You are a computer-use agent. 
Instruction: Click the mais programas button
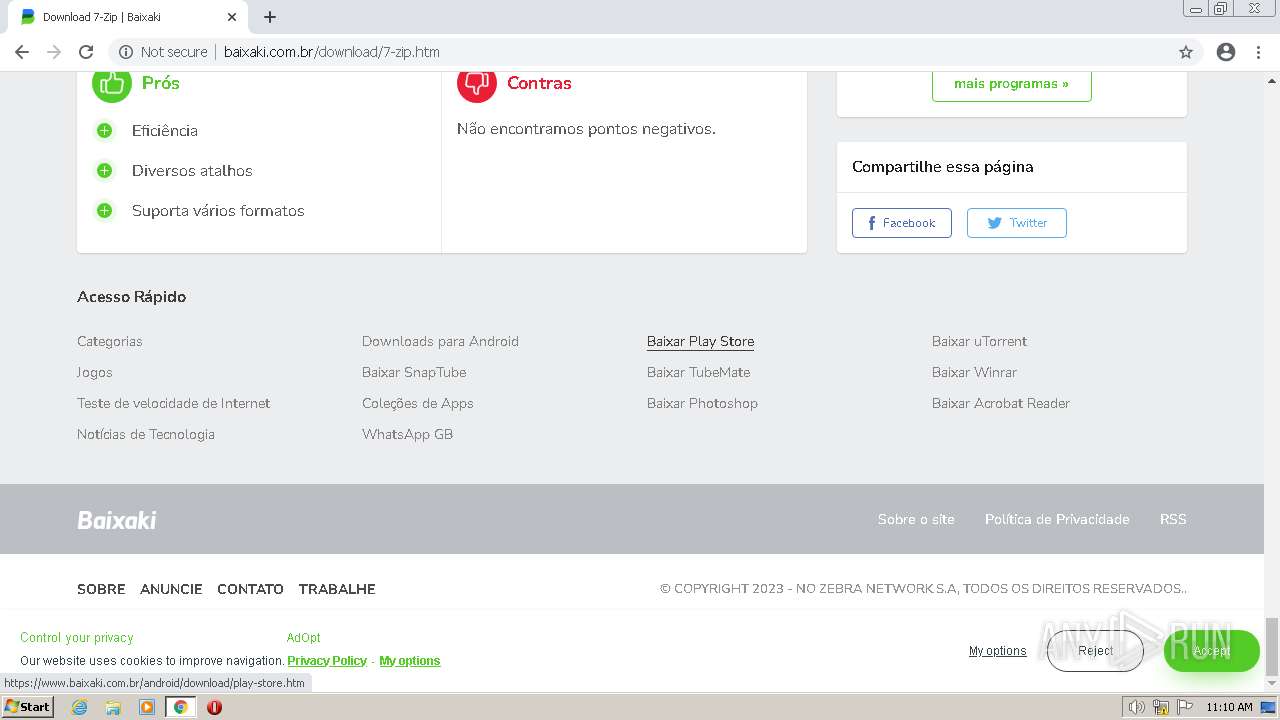1011,84
